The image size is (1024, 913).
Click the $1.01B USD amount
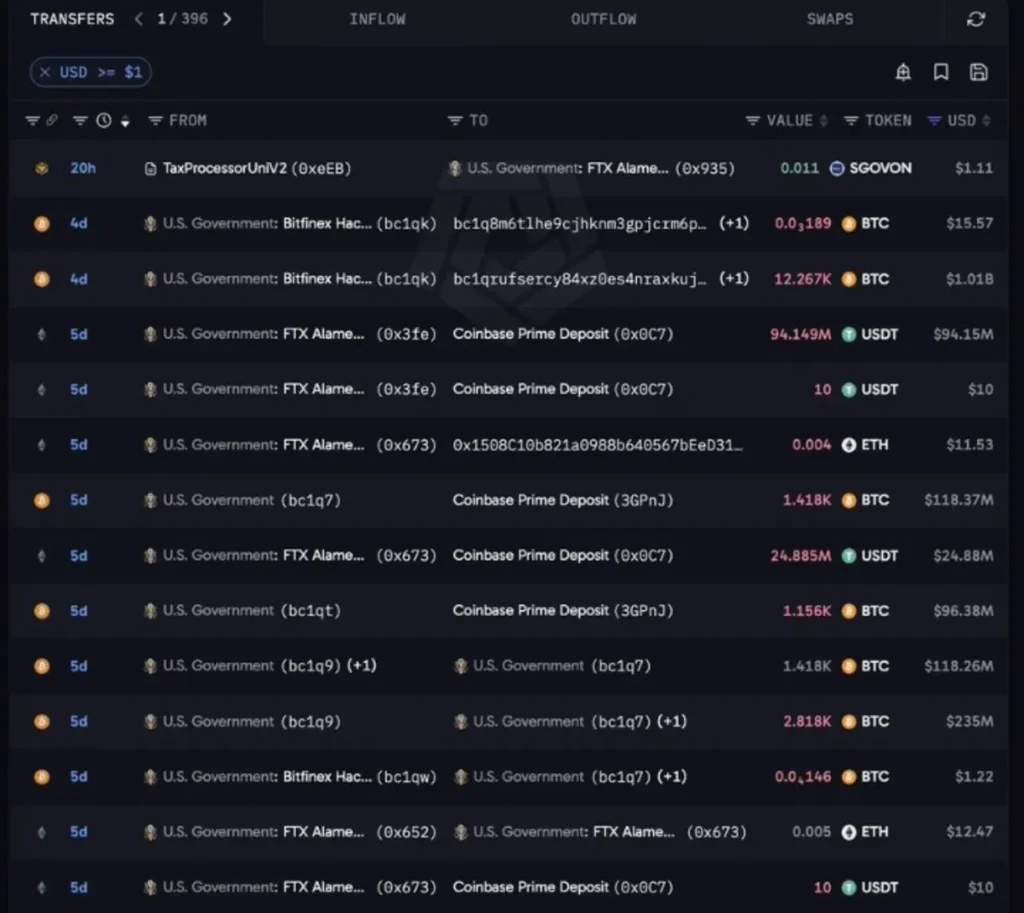point(969,279)
